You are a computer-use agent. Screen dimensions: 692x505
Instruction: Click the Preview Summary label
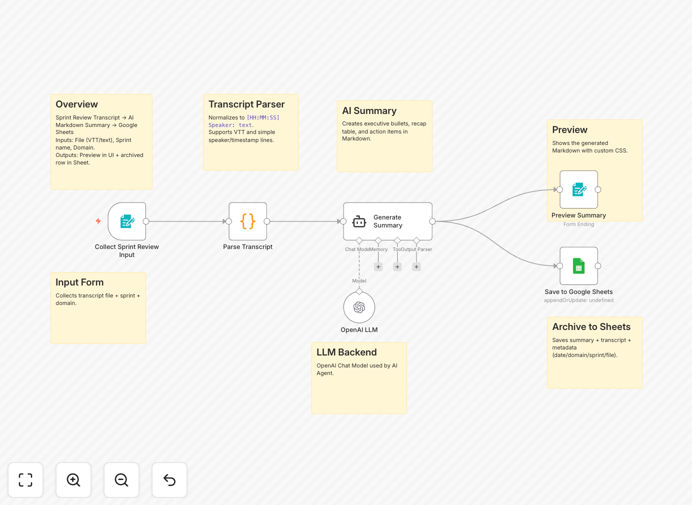click(579, 215)
